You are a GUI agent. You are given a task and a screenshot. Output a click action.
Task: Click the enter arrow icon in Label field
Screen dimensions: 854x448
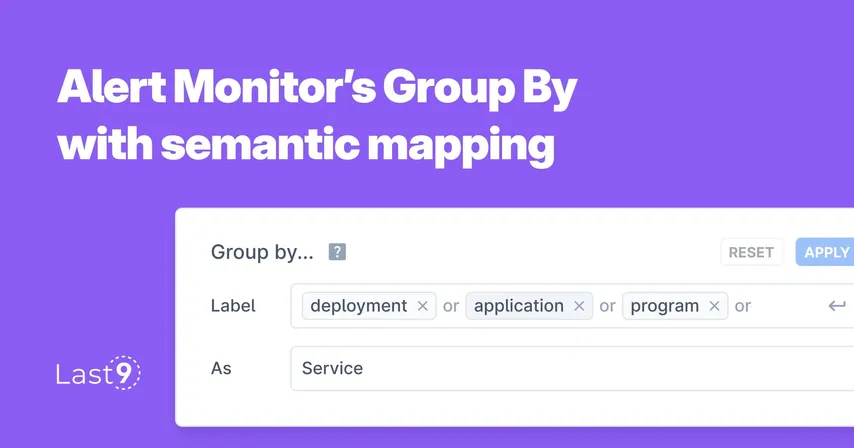point(837,306)
